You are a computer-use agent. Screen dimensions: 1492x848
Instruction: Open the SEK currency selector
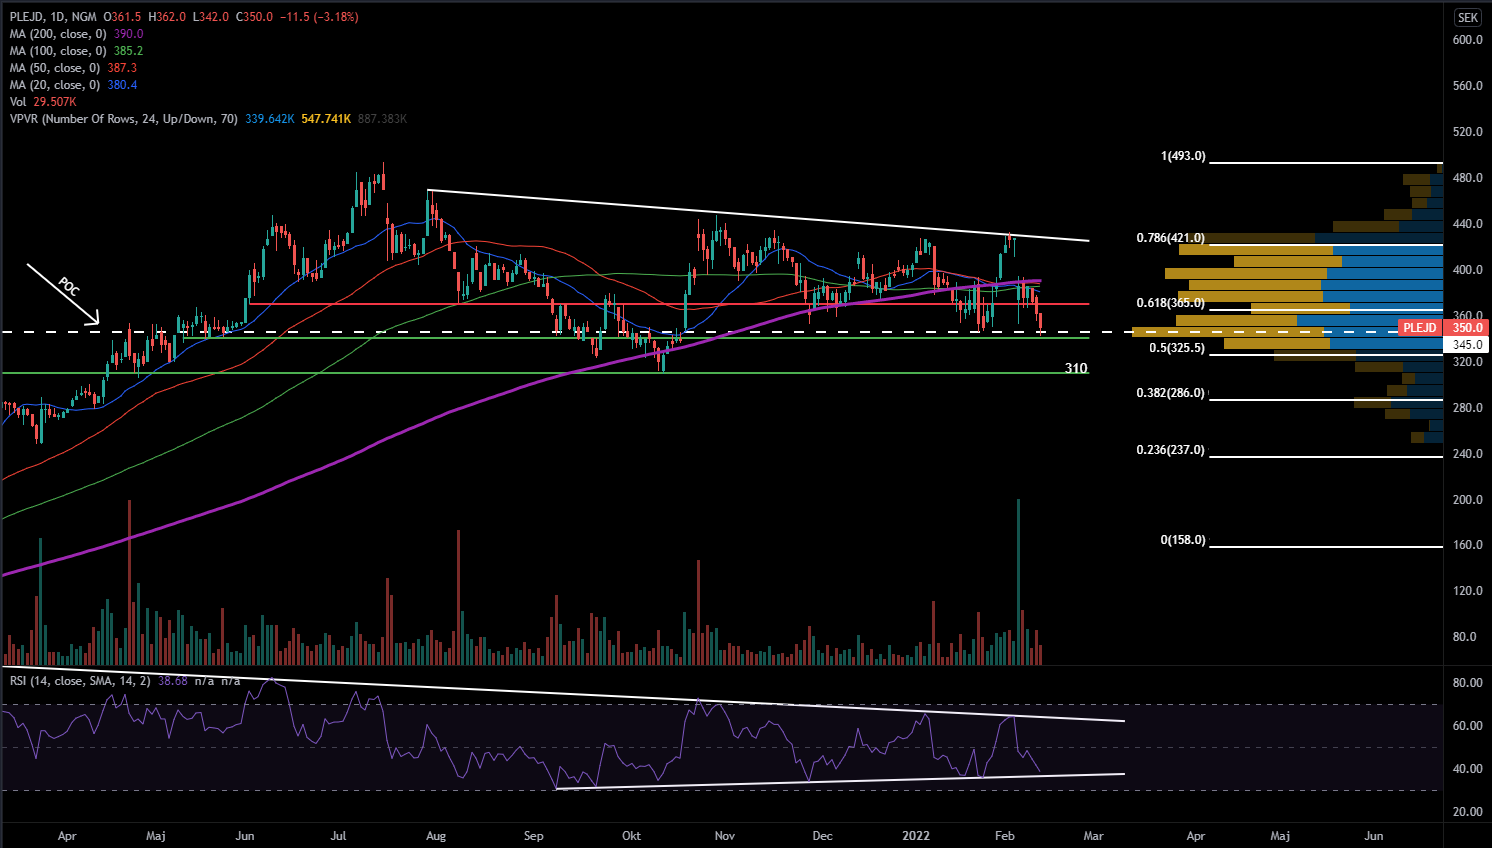click(x=1467, y=17)
